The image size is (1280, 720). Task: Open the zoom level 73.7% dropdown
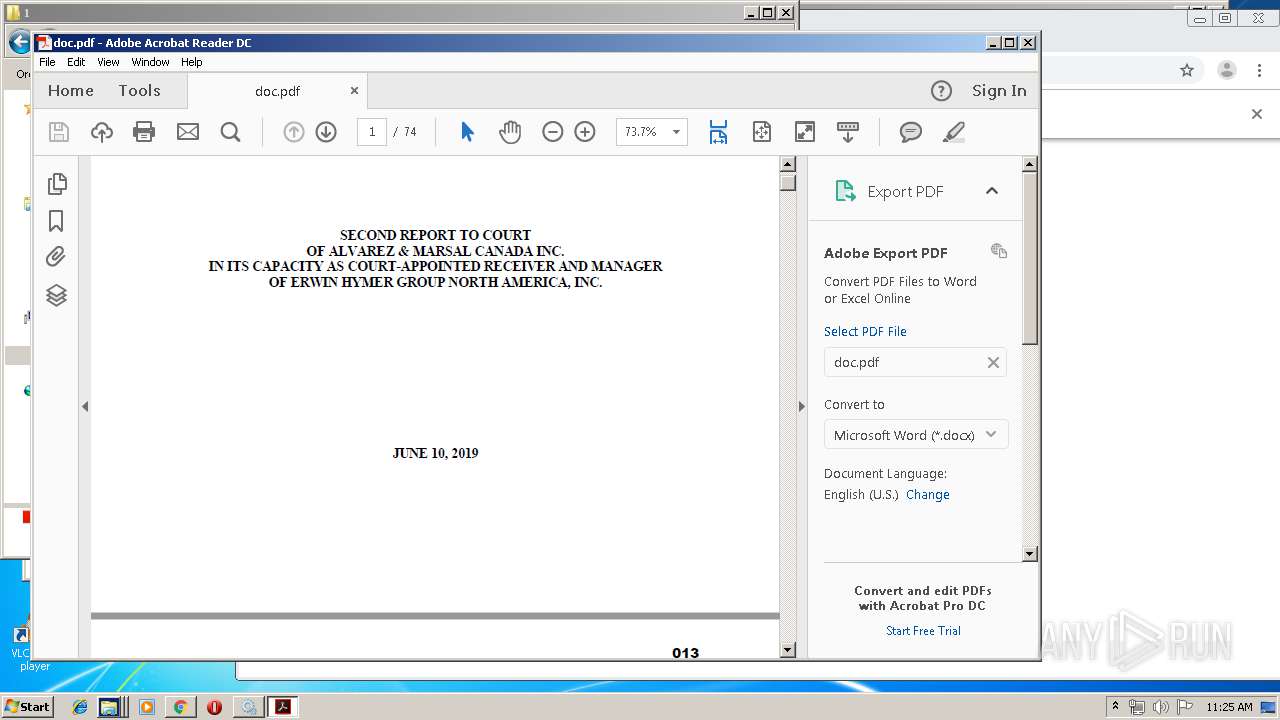(676, 132)
